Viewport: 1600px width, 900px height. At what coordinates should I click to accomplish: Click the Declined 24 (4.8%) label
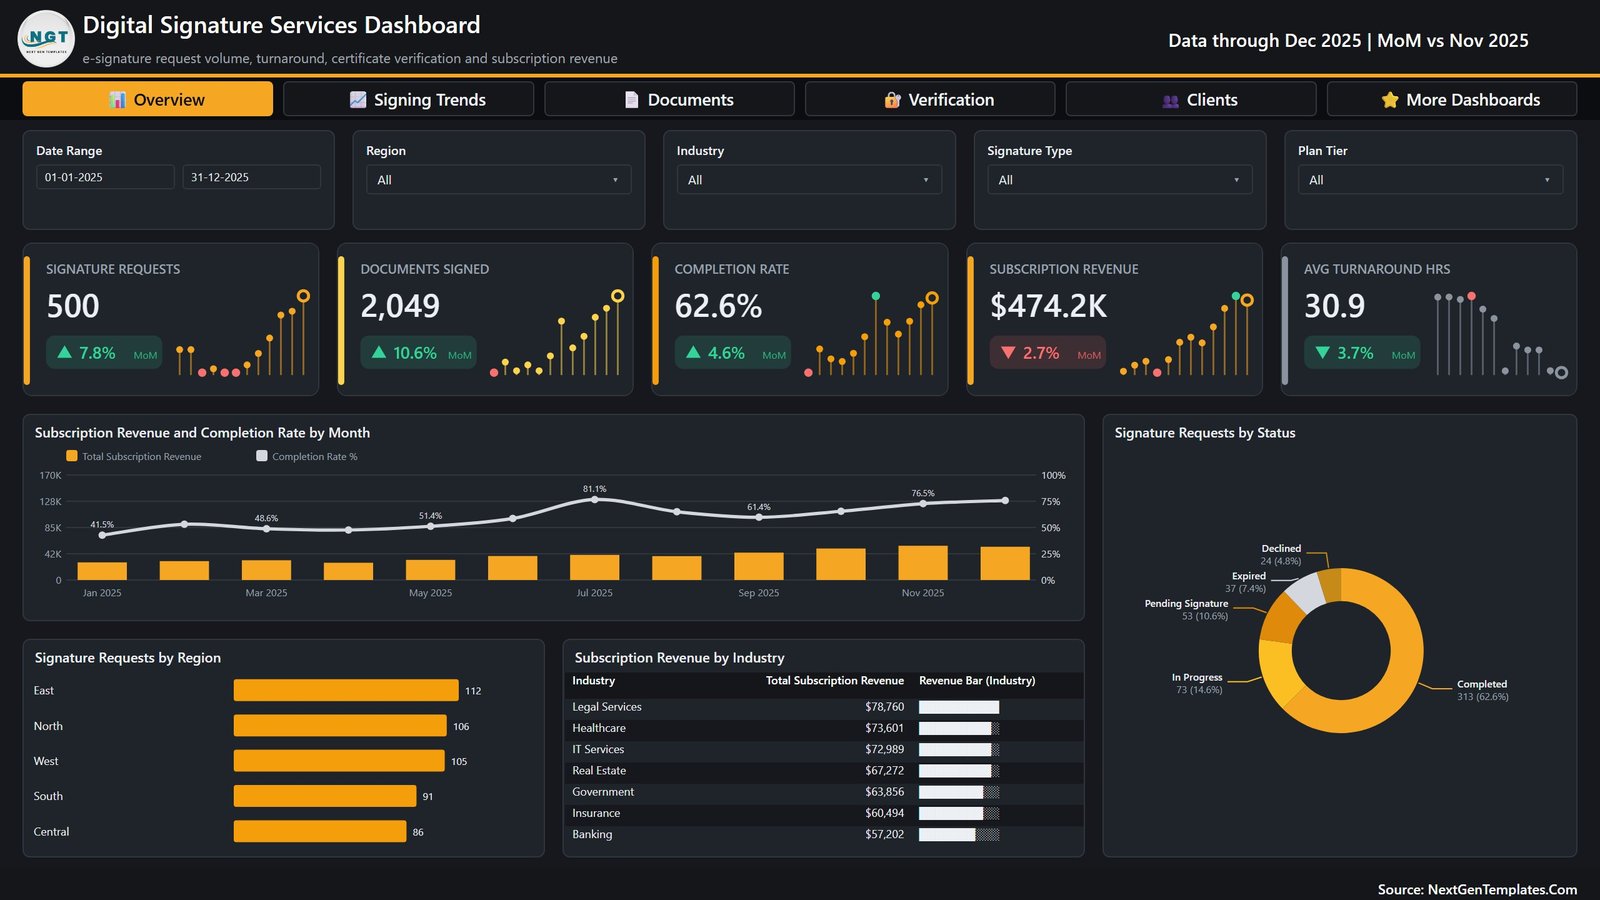[x=1281, y=555]
